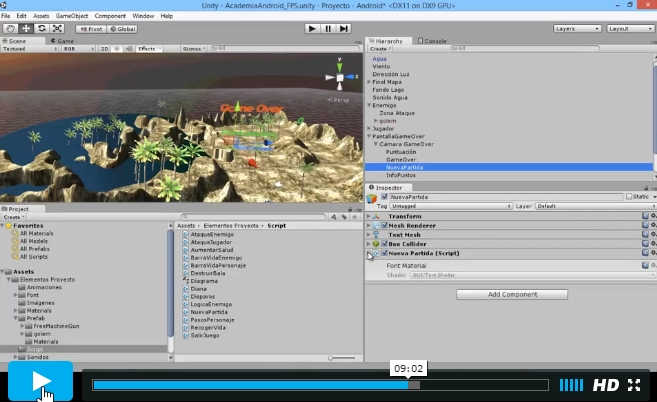Image resolution: width=657 pixels, height=402 pixels.
Task: Open the Layers dropdown
Action: [x=577, y=29]
